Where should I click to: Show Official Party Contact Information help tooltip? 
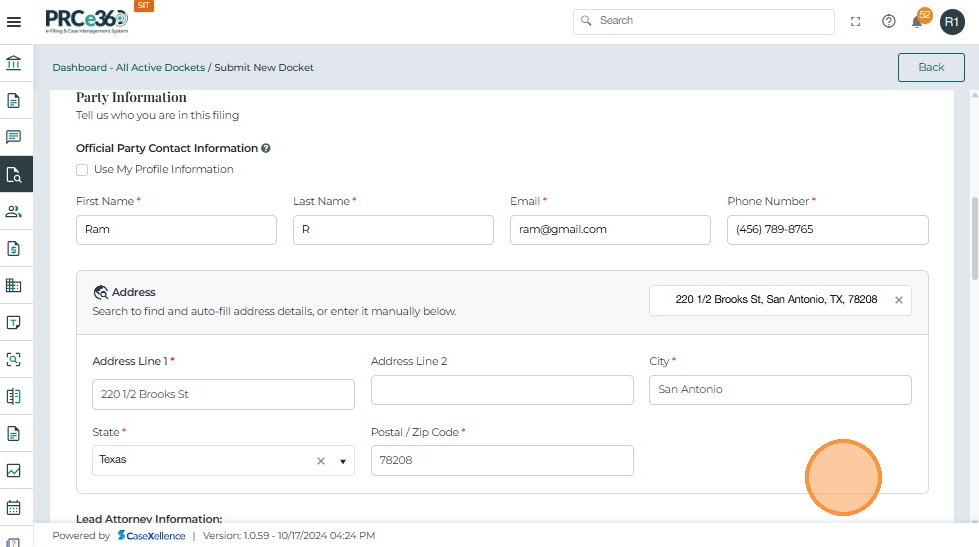coord(266,148)
